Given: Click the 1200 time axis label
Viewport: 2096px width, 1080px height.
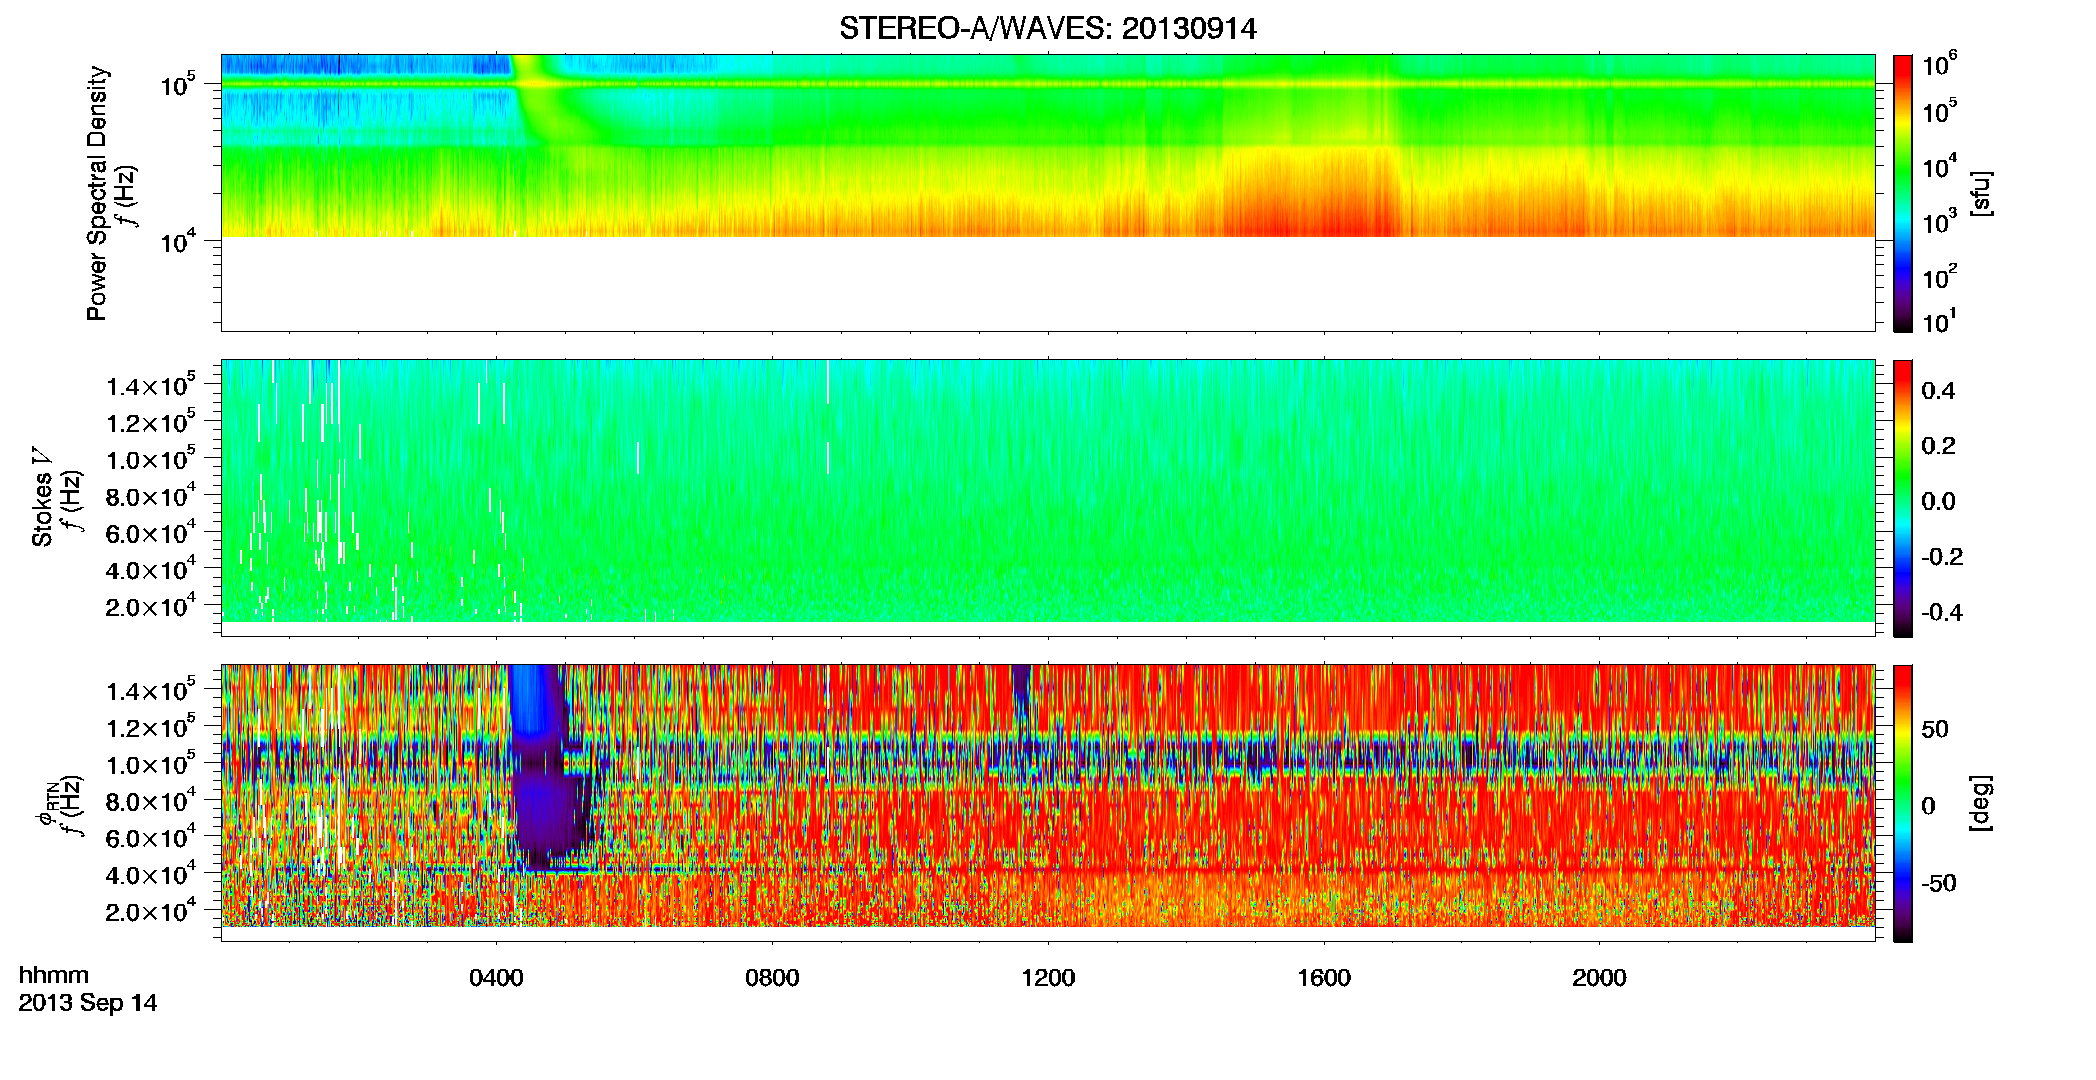Looking at the screenshot, I should 1048,977.
